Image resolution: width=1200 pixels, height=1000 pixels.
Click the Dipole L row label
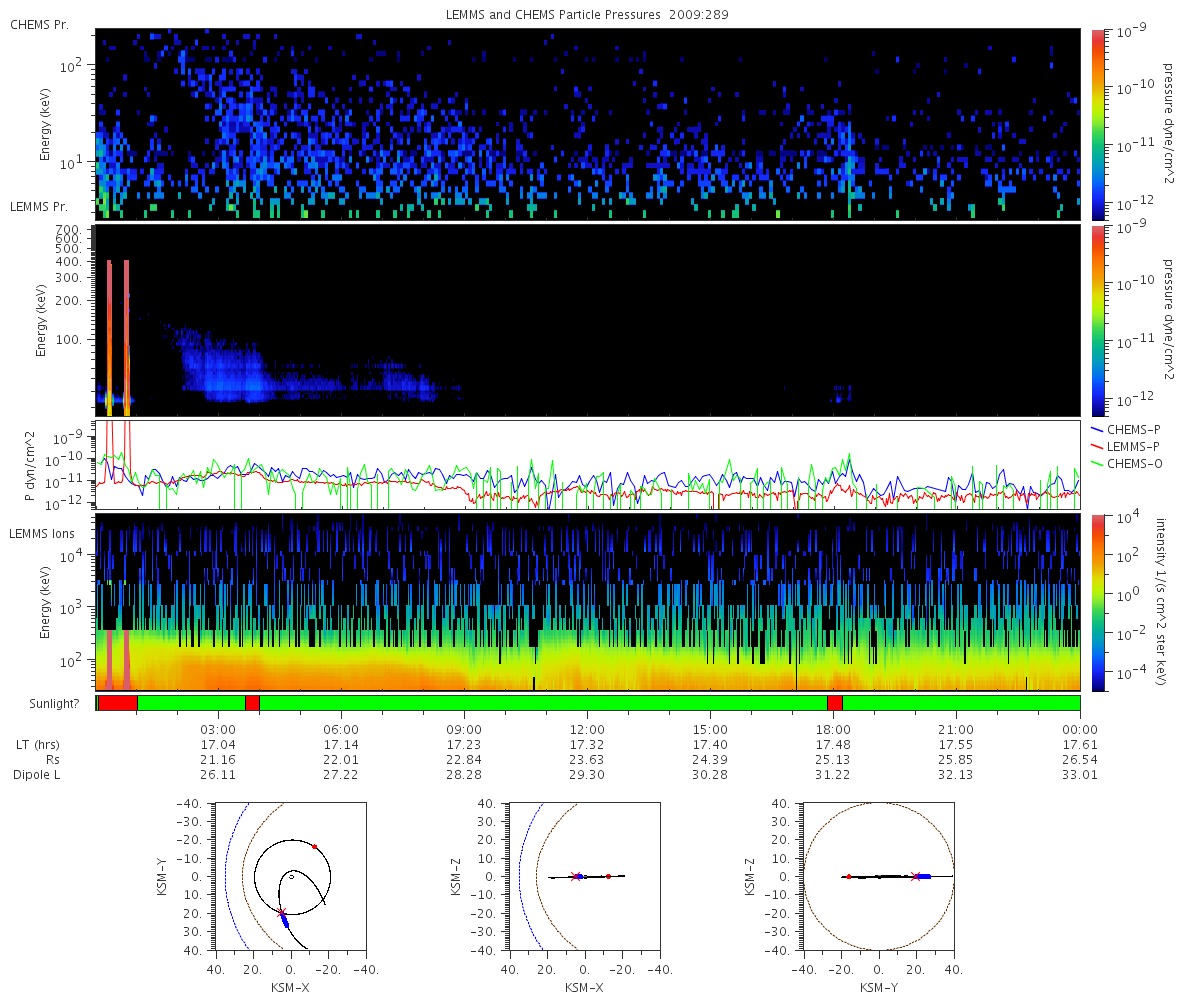pos(40,775)
